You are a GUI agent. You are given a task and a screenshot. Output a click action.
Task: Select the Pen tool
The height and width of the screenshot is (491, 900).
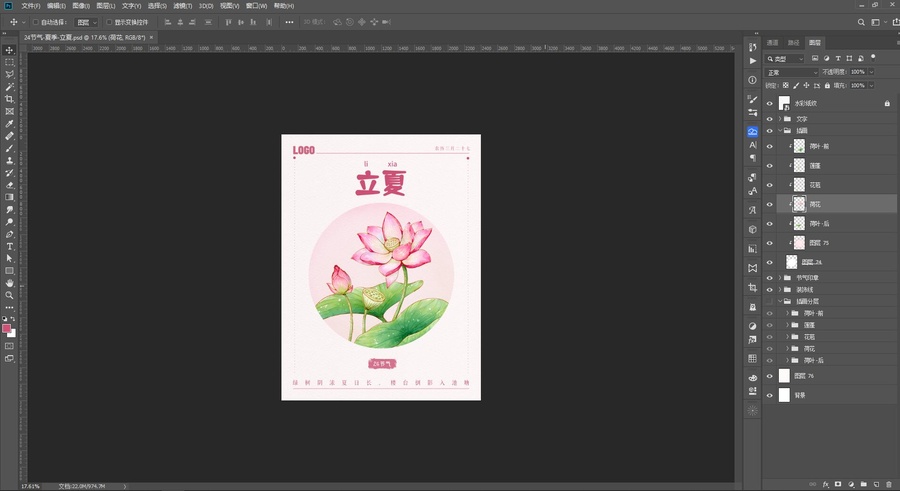coord(9,234)
